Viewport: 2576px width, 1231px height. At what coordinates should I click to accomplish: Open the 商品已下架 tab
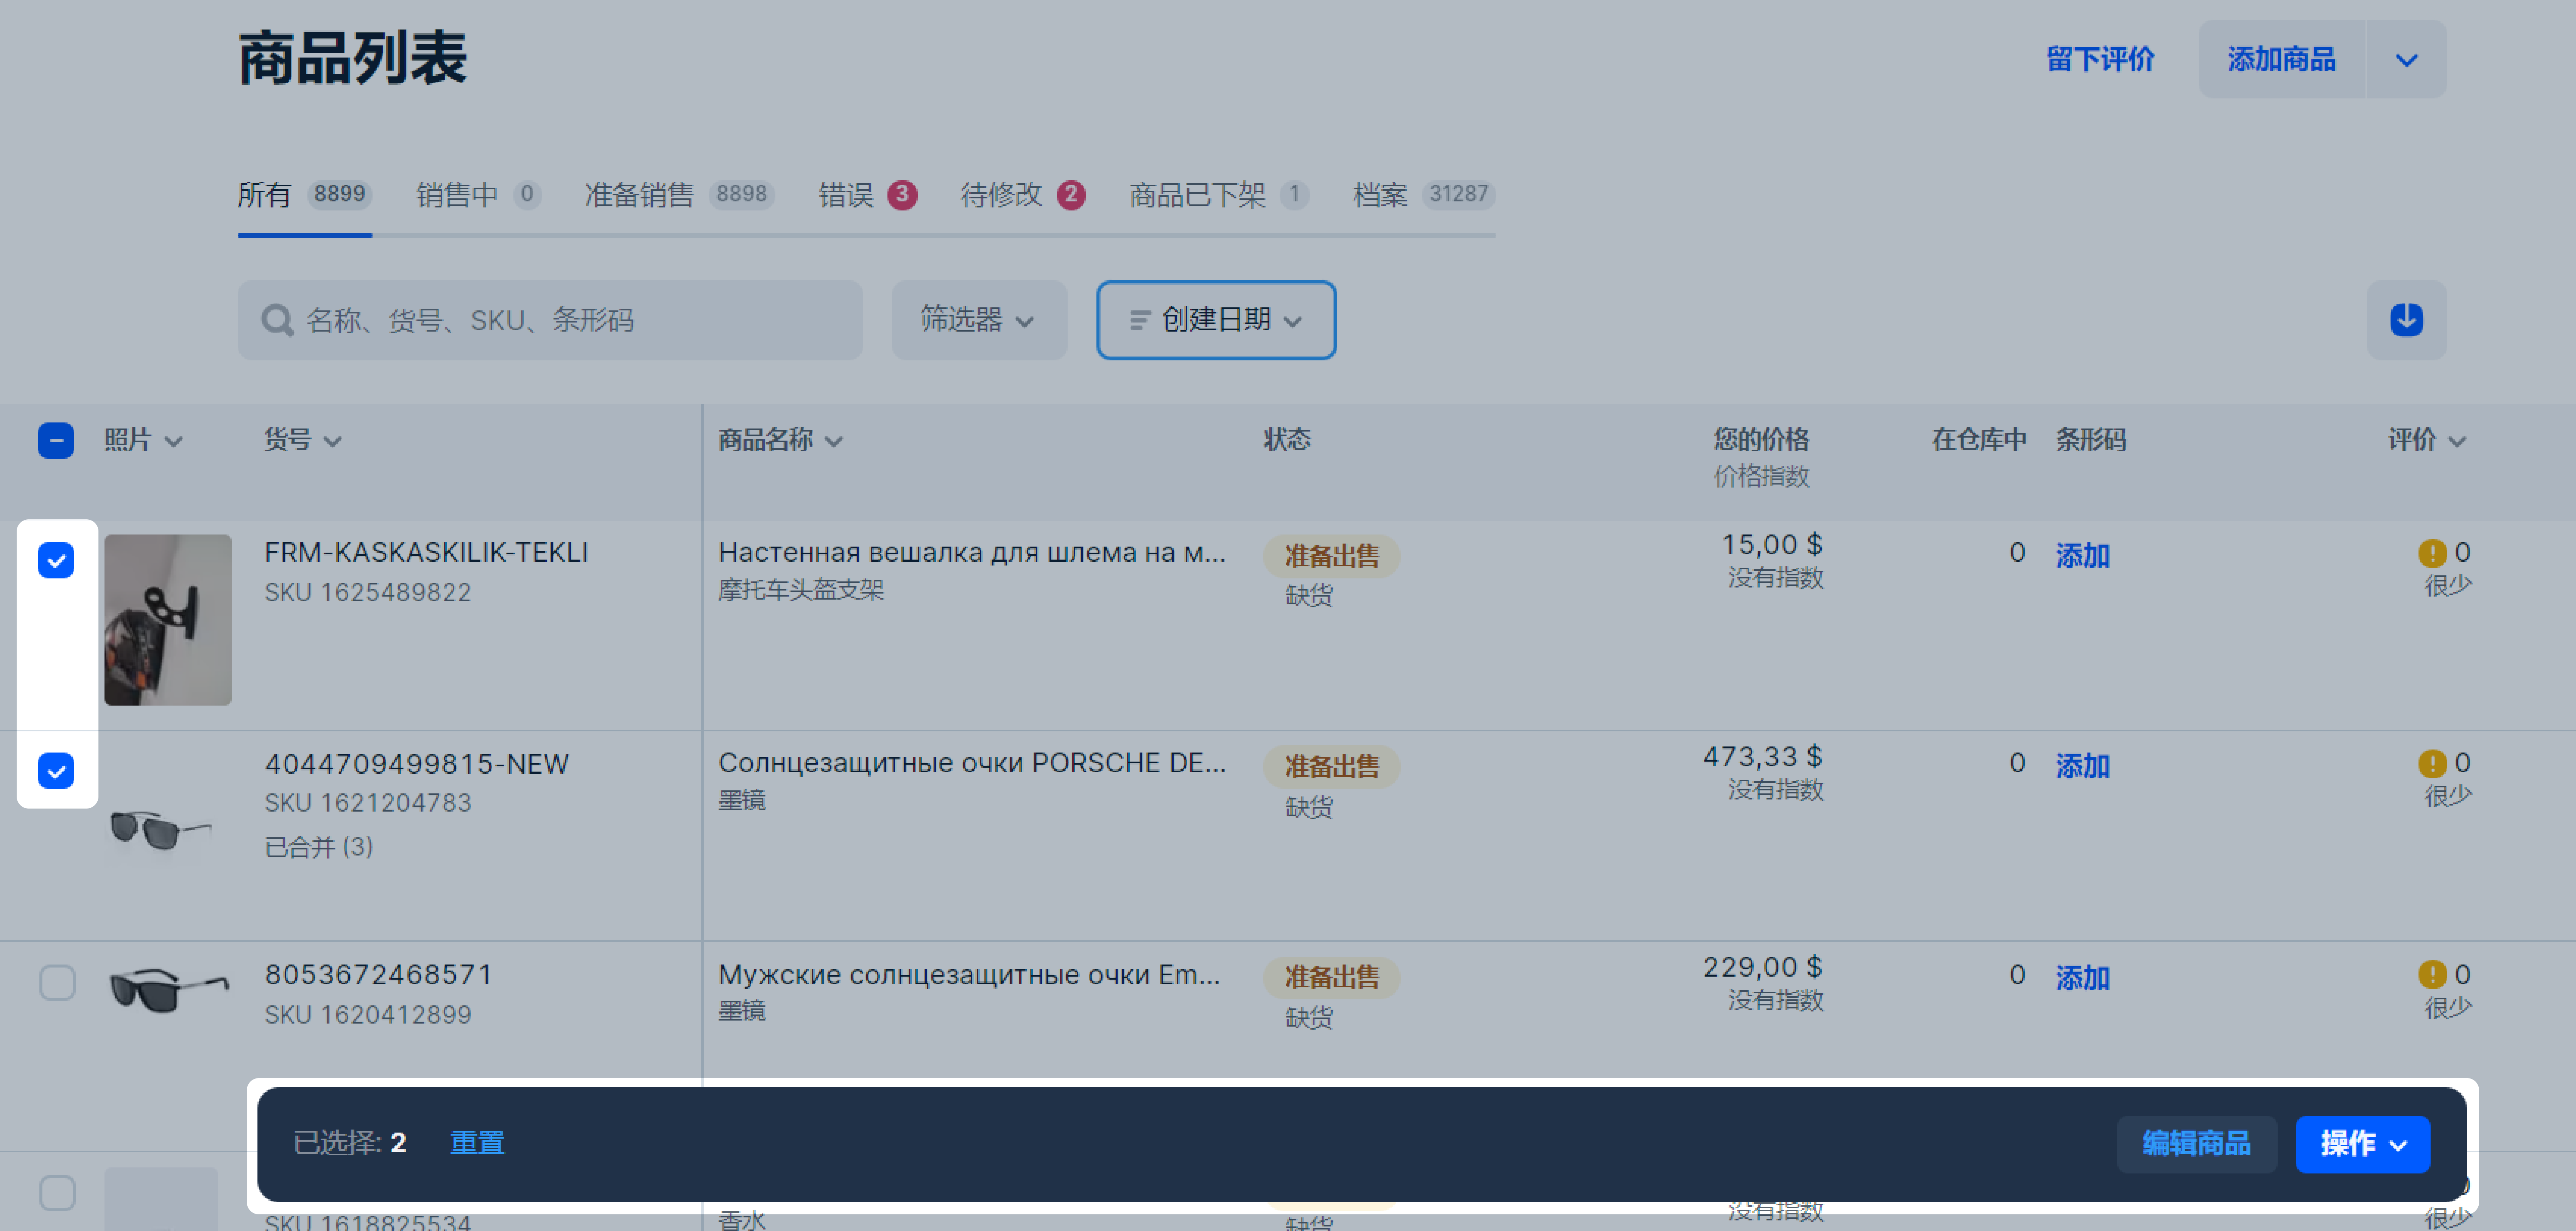1219,194
